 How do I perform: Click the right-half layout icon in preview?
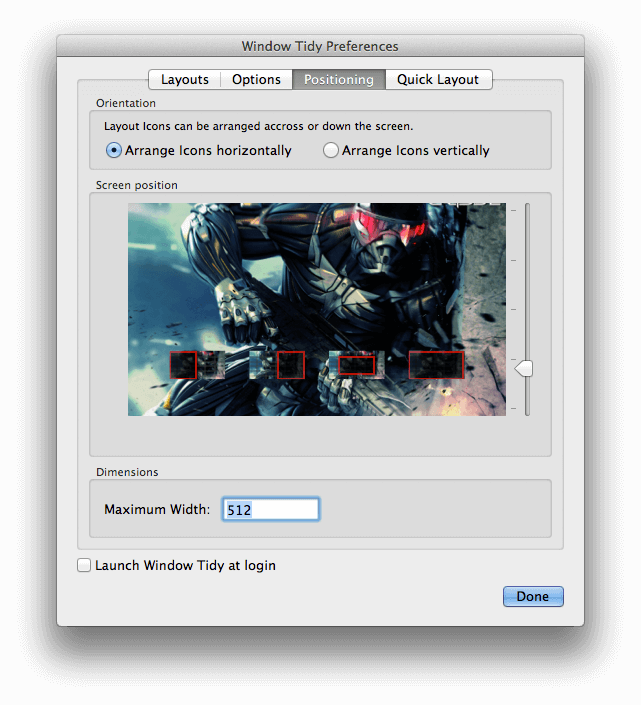277,365
